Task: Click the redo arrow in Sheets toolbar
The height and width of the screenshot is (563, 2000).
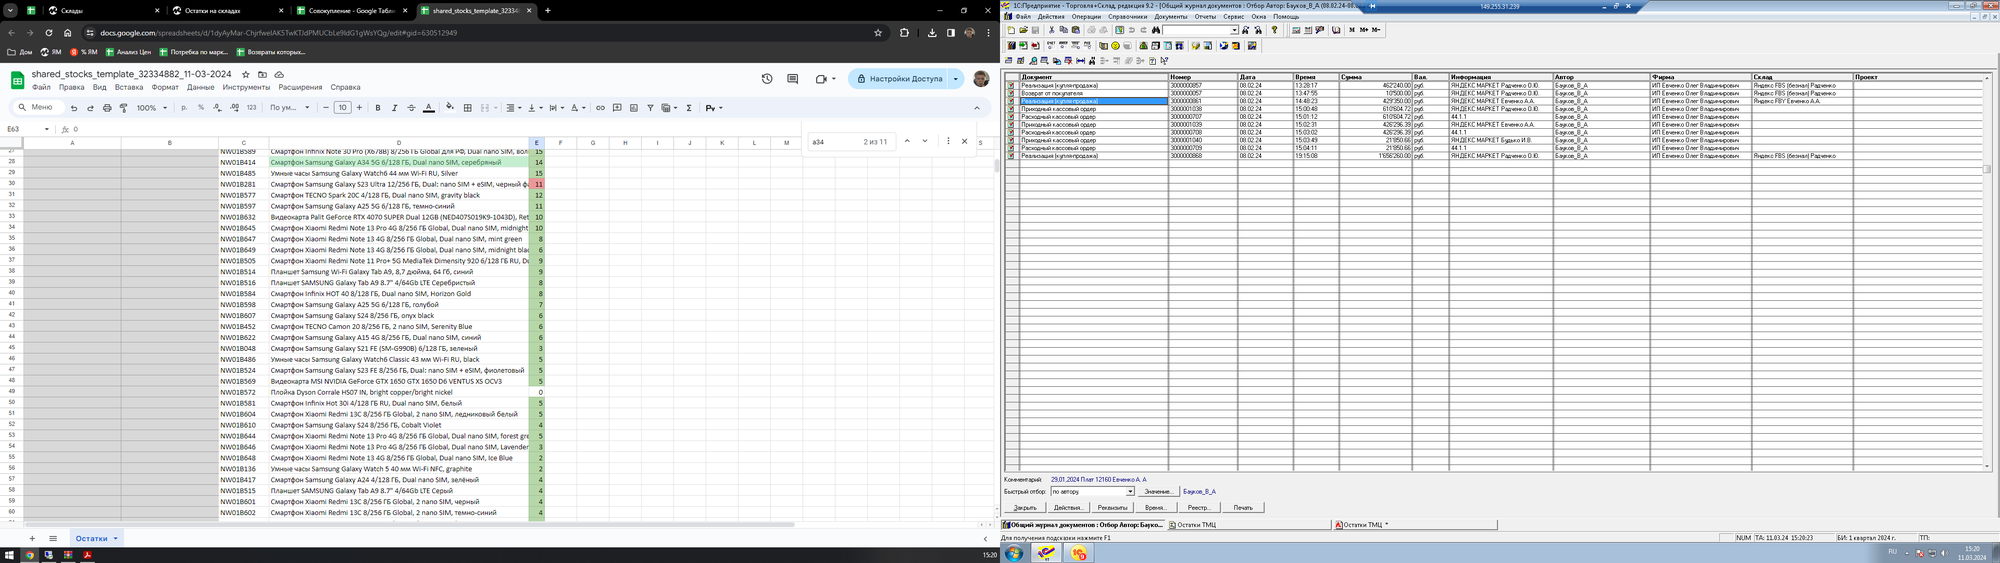Action: 90,108
